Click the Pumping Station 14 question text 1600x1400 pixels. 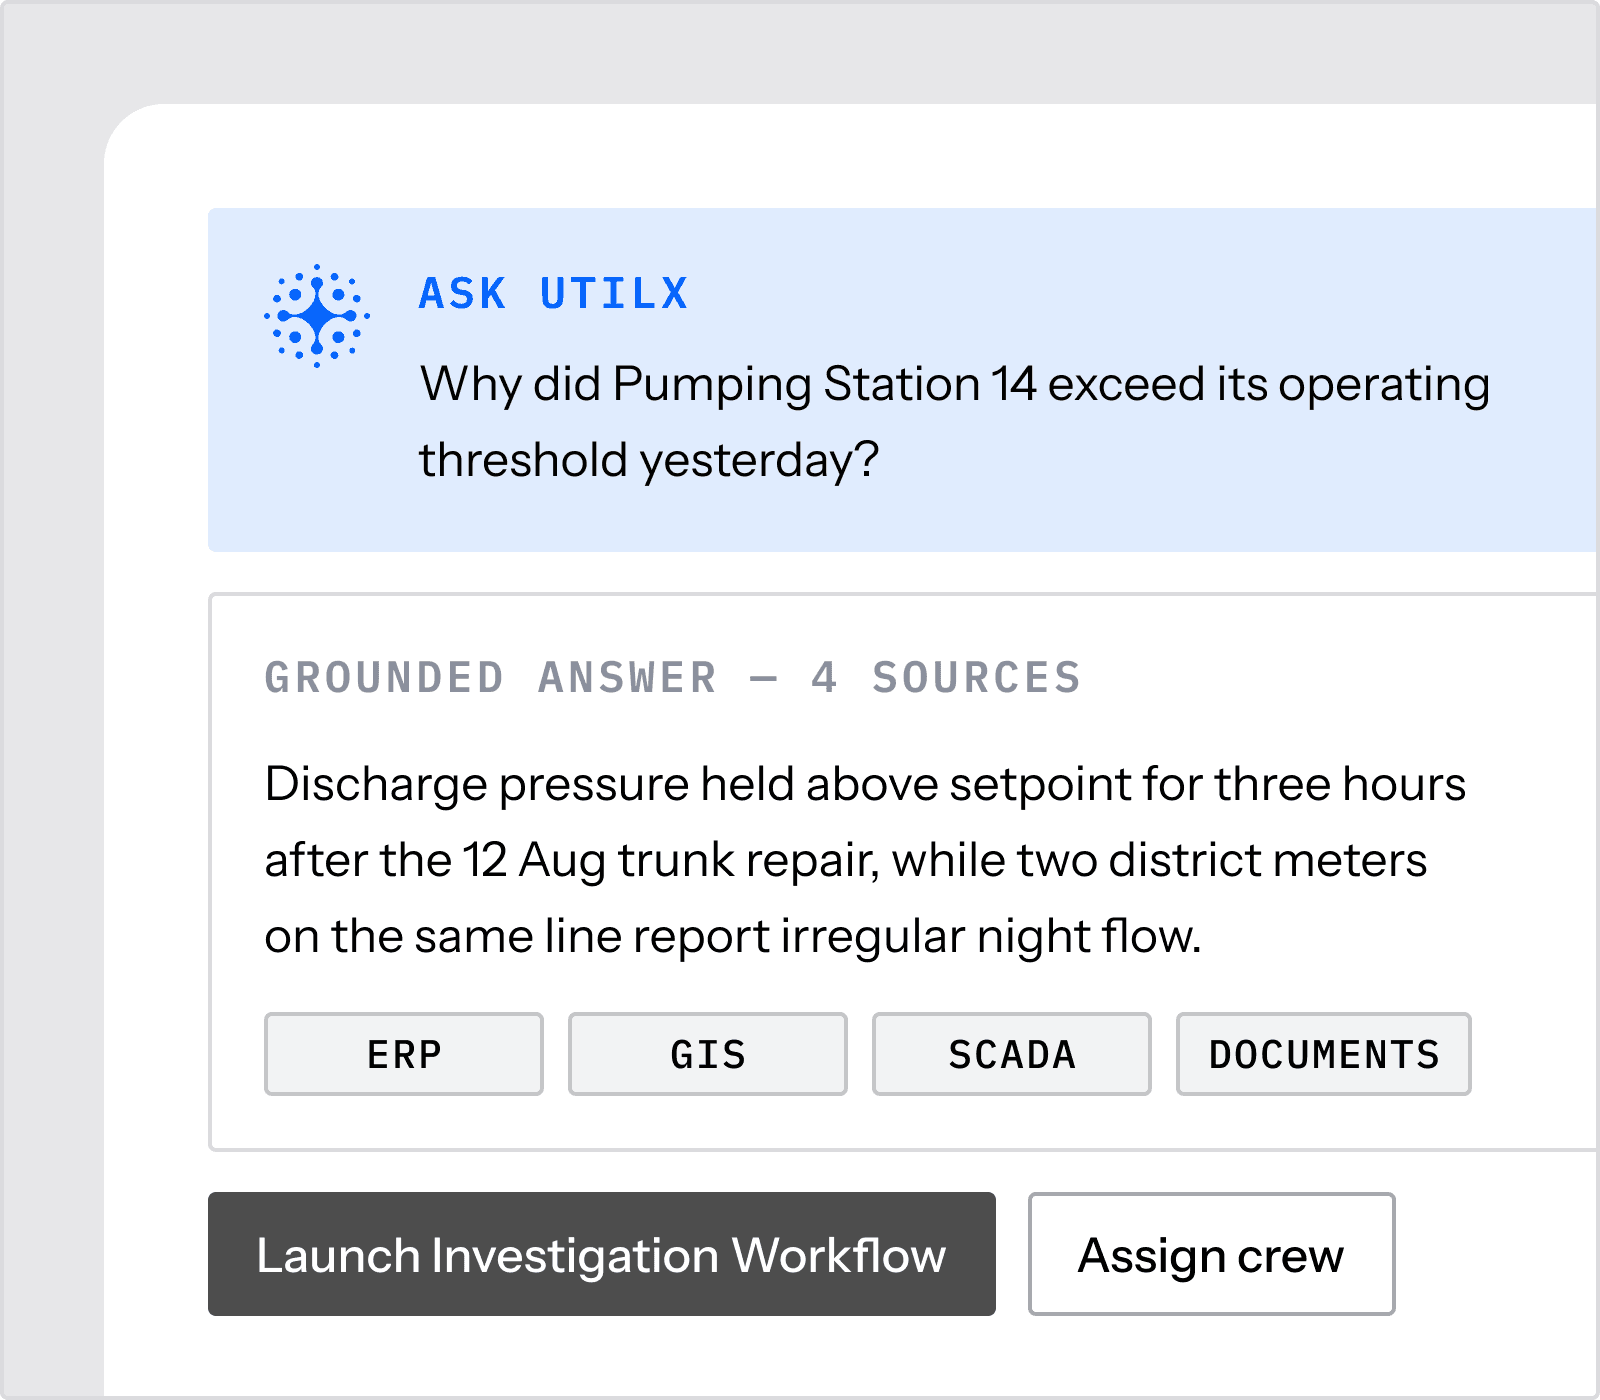pyautogui.click(x=954, y=422)
